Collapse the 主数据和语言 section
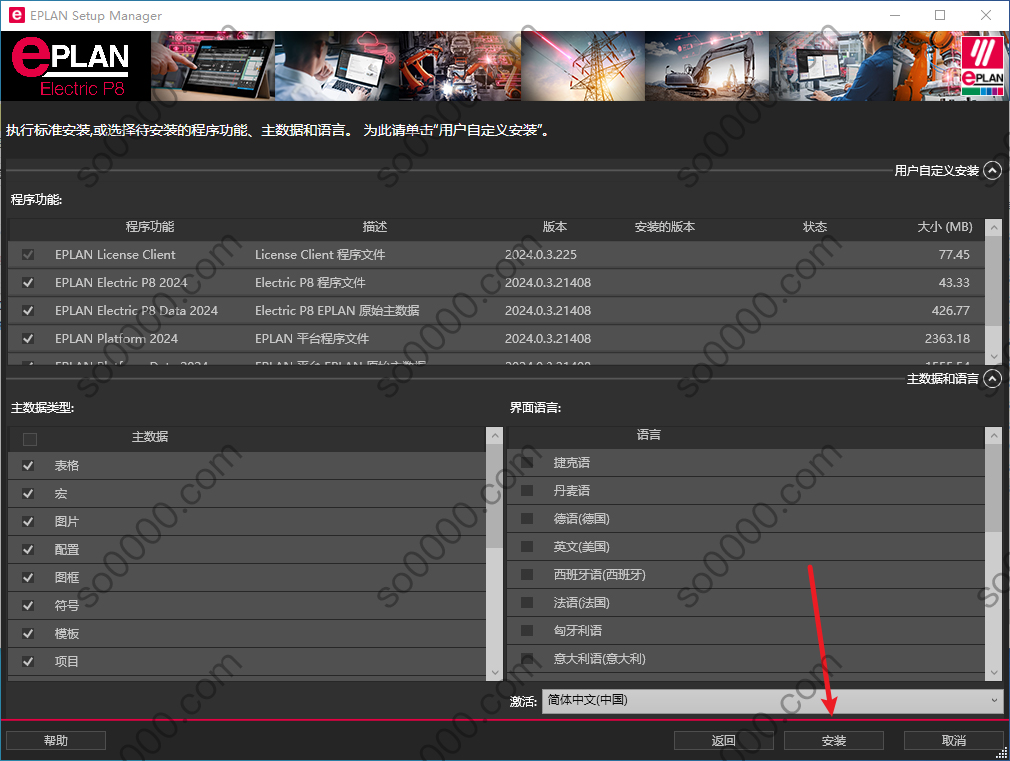1010x761 pixels. (x=993, y=378)
